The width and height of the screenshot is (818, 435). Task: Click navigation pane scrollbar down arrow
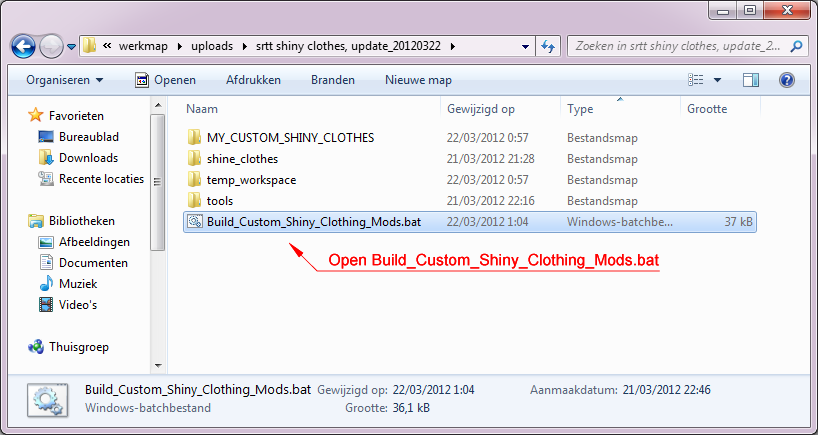pos(158,366)
